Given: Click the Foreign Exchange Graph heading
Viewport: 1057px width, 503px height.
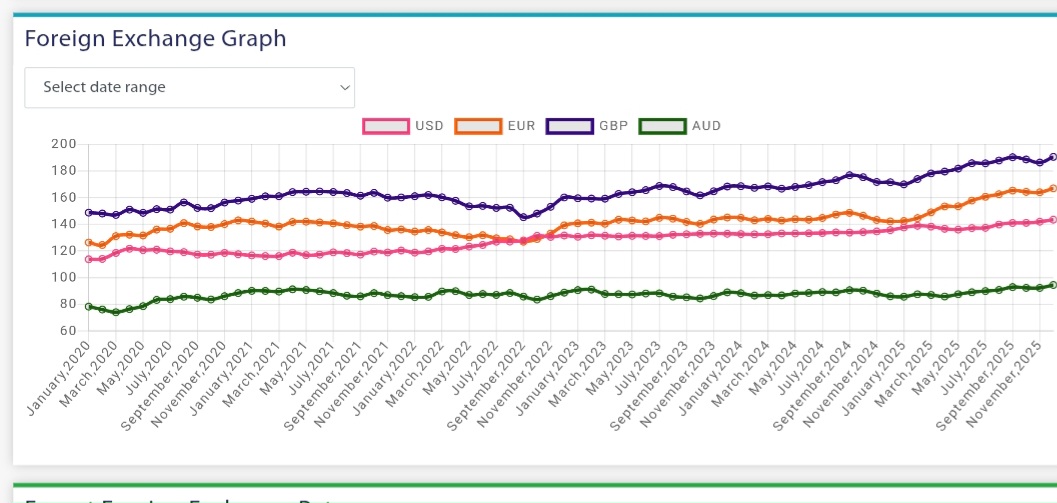Looking at the screenshot, I should (155, 38).
